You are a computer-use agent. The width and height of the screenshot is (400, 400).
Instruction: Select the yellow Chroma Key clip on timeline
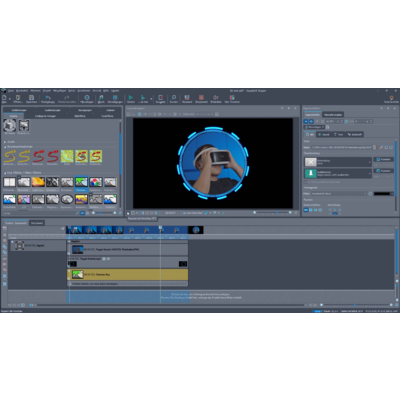pos(128,274)
